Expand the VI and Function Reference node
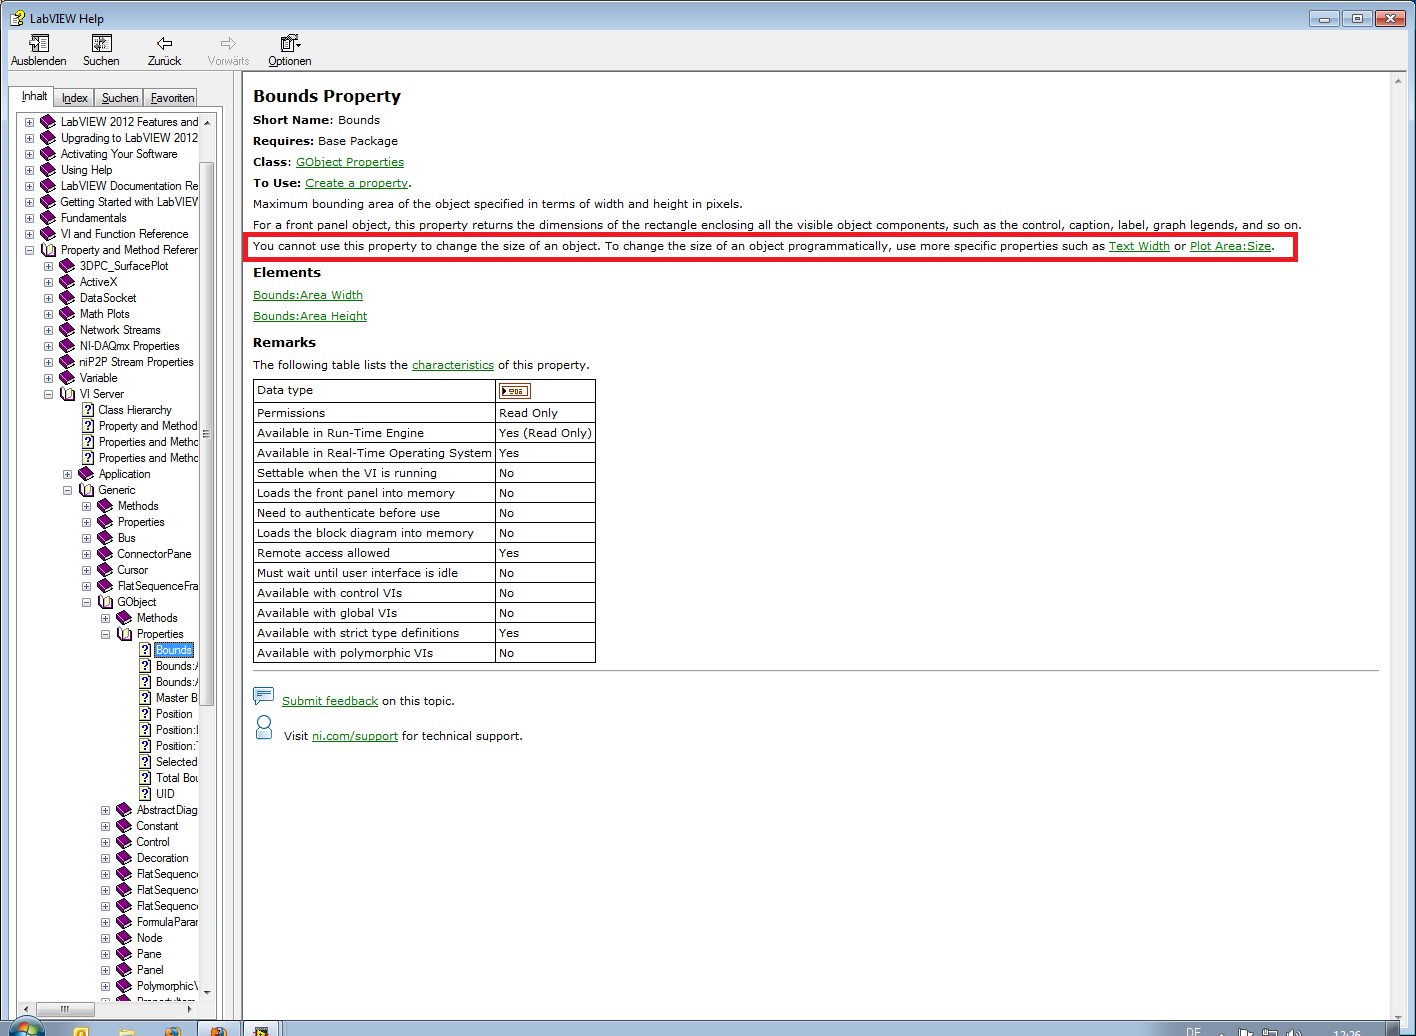The height and width of the screenshot is (1036, 1416). [29, 234]
